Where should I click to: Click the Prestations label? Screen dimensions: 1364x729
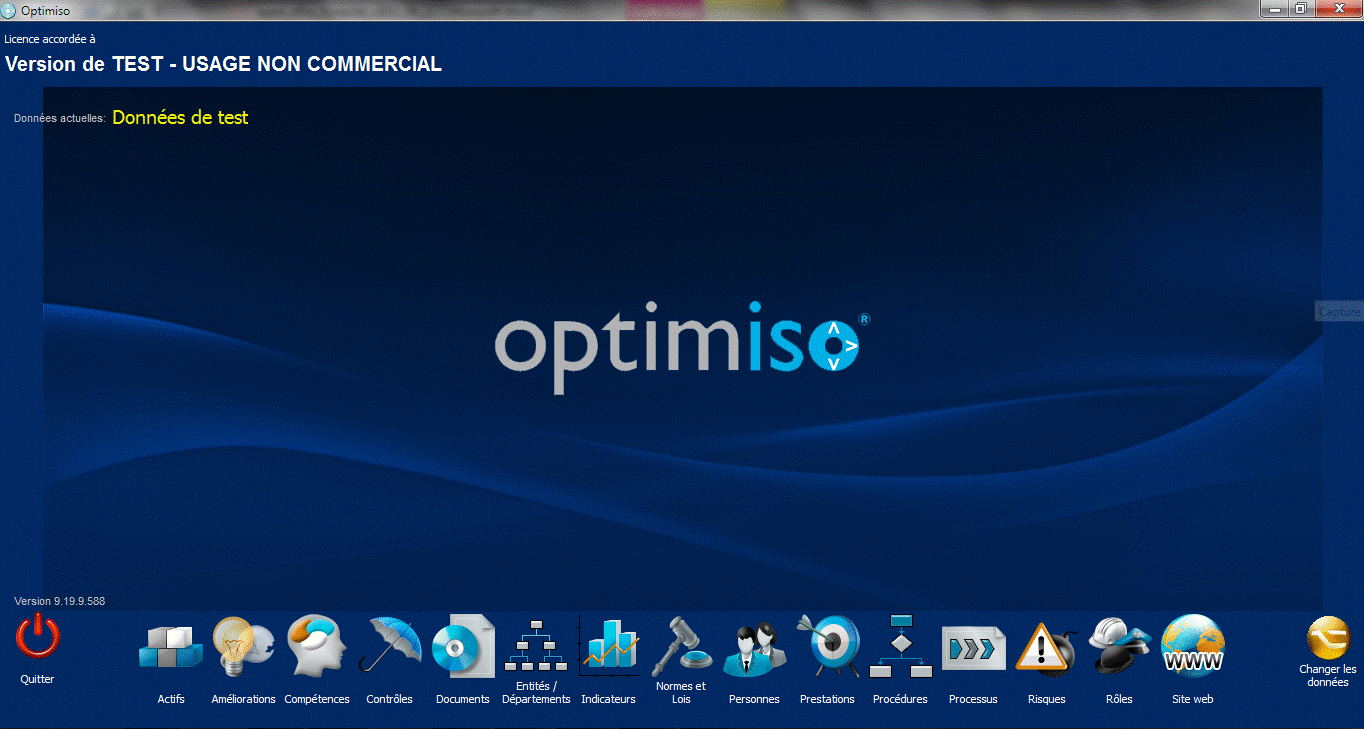(x=827, y=699)
